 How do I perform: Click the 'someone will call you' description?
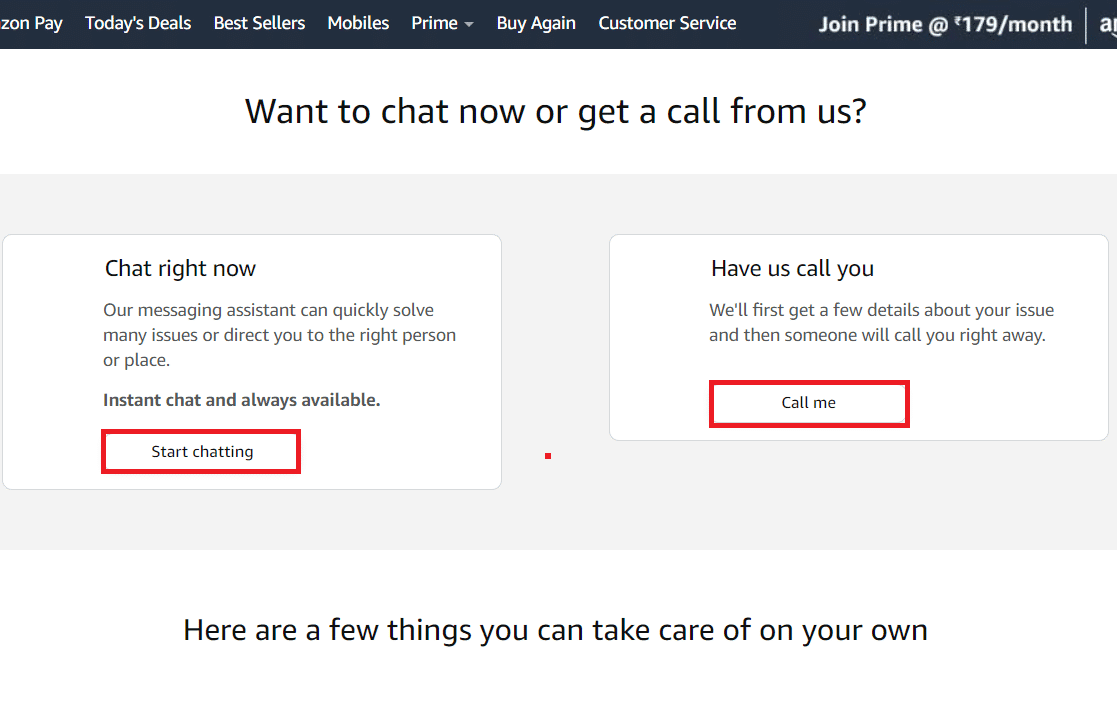[881, 323]
